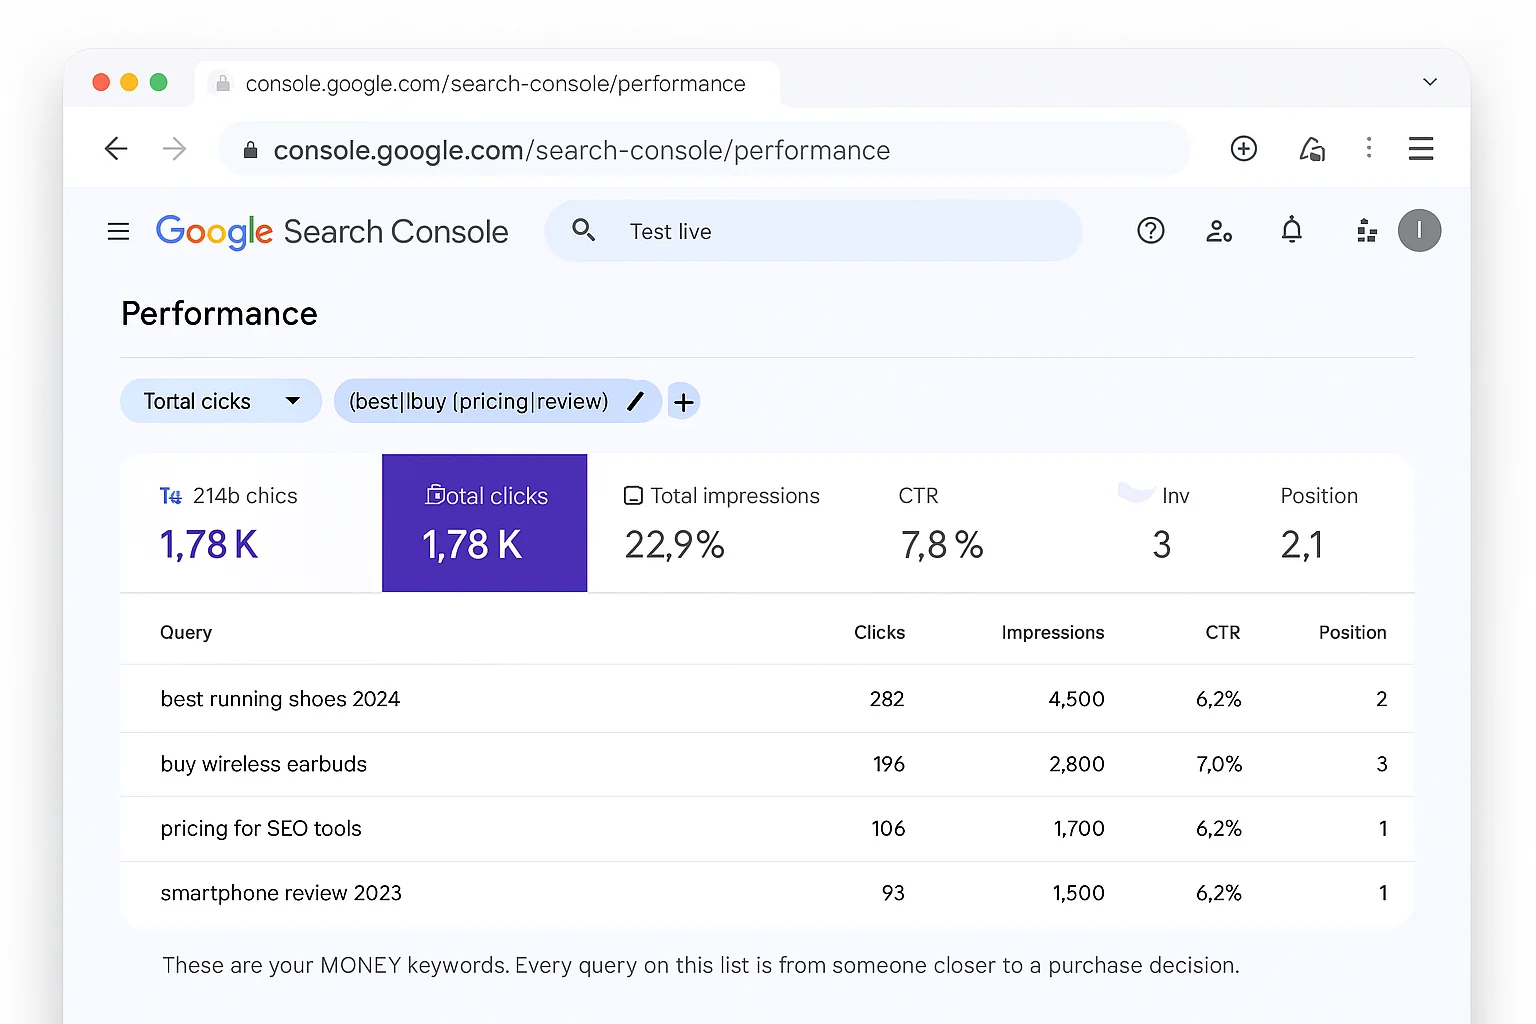Toggle the Total clicks metric card
1536x1024 pixels.
(x=484, y=522)
